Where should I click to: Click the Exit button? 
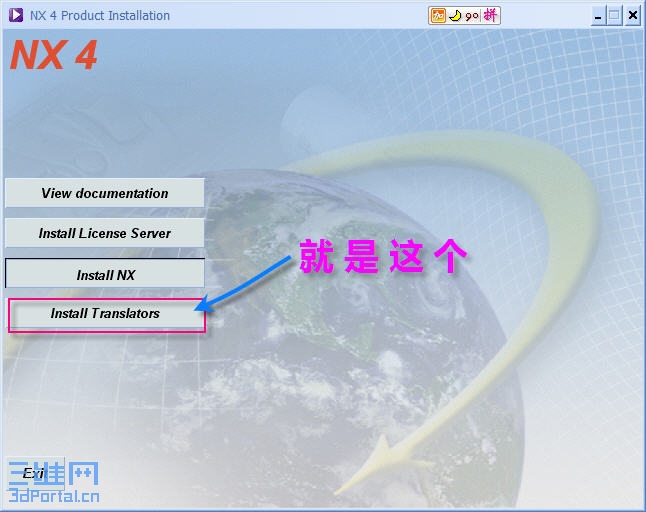point(35,472)
